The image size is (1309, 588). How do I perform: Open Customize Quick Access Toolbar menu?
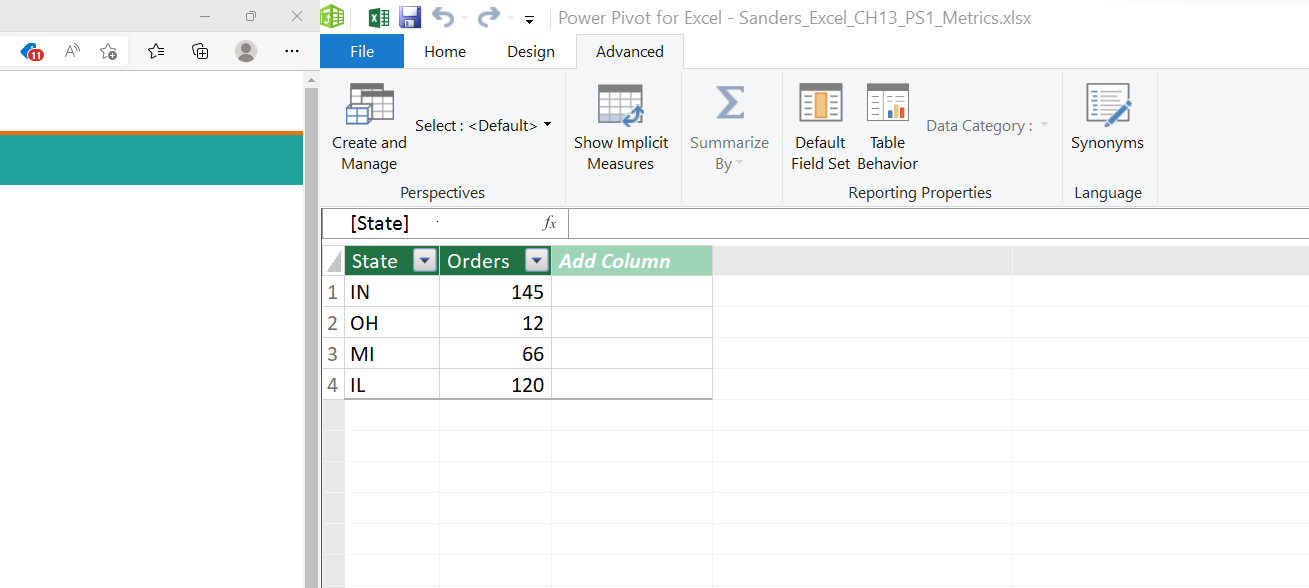click(x=530, y=19)
